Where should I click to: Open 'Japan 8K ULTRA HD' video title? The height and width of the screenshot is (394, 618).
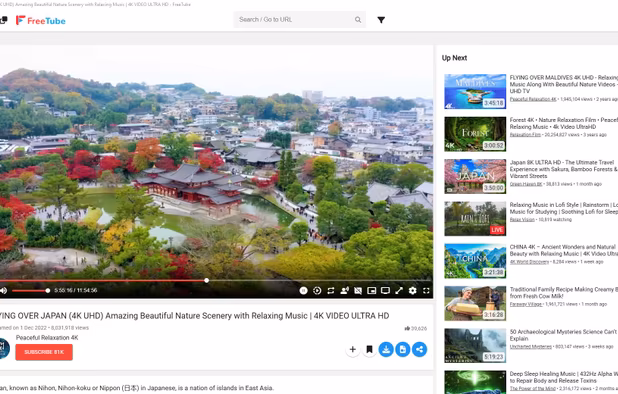click(x=564, y=169)
